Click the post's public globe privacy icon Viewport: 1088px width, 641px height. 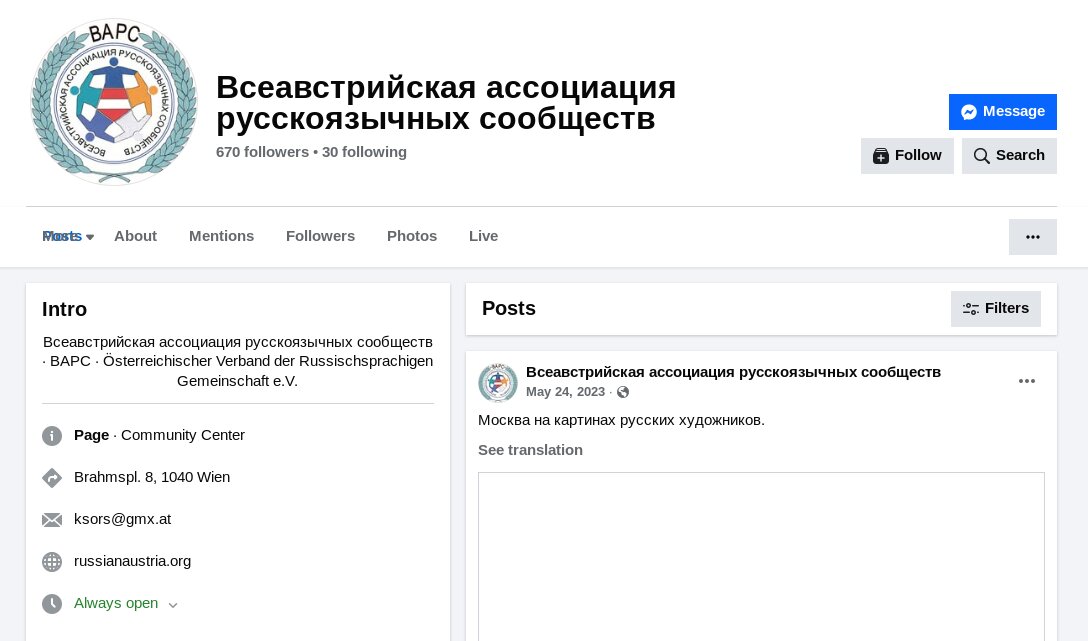[623, 392]
